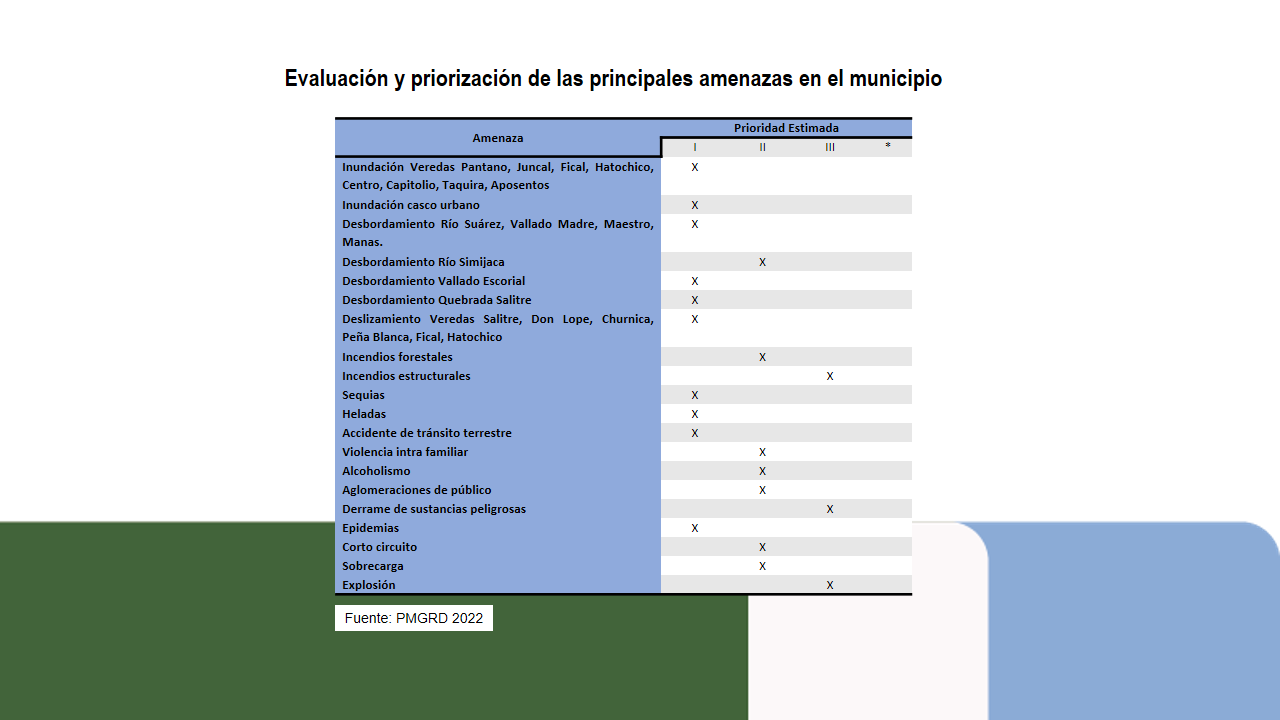
Task: Click the X mark for Sobrecarga
Action: 762,566
